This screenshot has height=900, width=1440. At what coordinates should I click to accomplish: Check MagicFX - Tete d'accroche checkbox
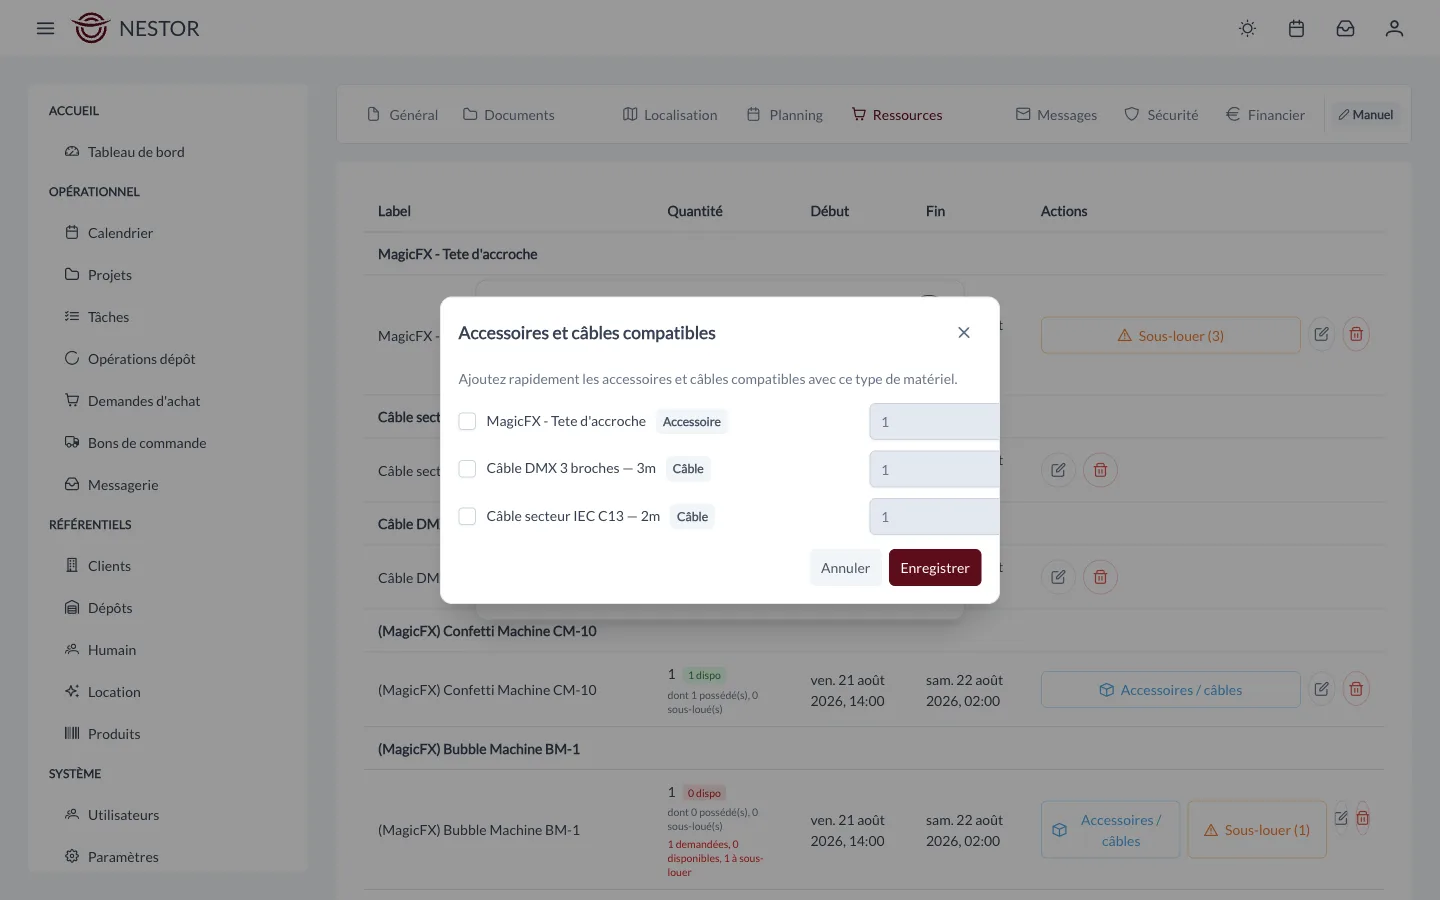pyautogui.click(x=467, y=421)
